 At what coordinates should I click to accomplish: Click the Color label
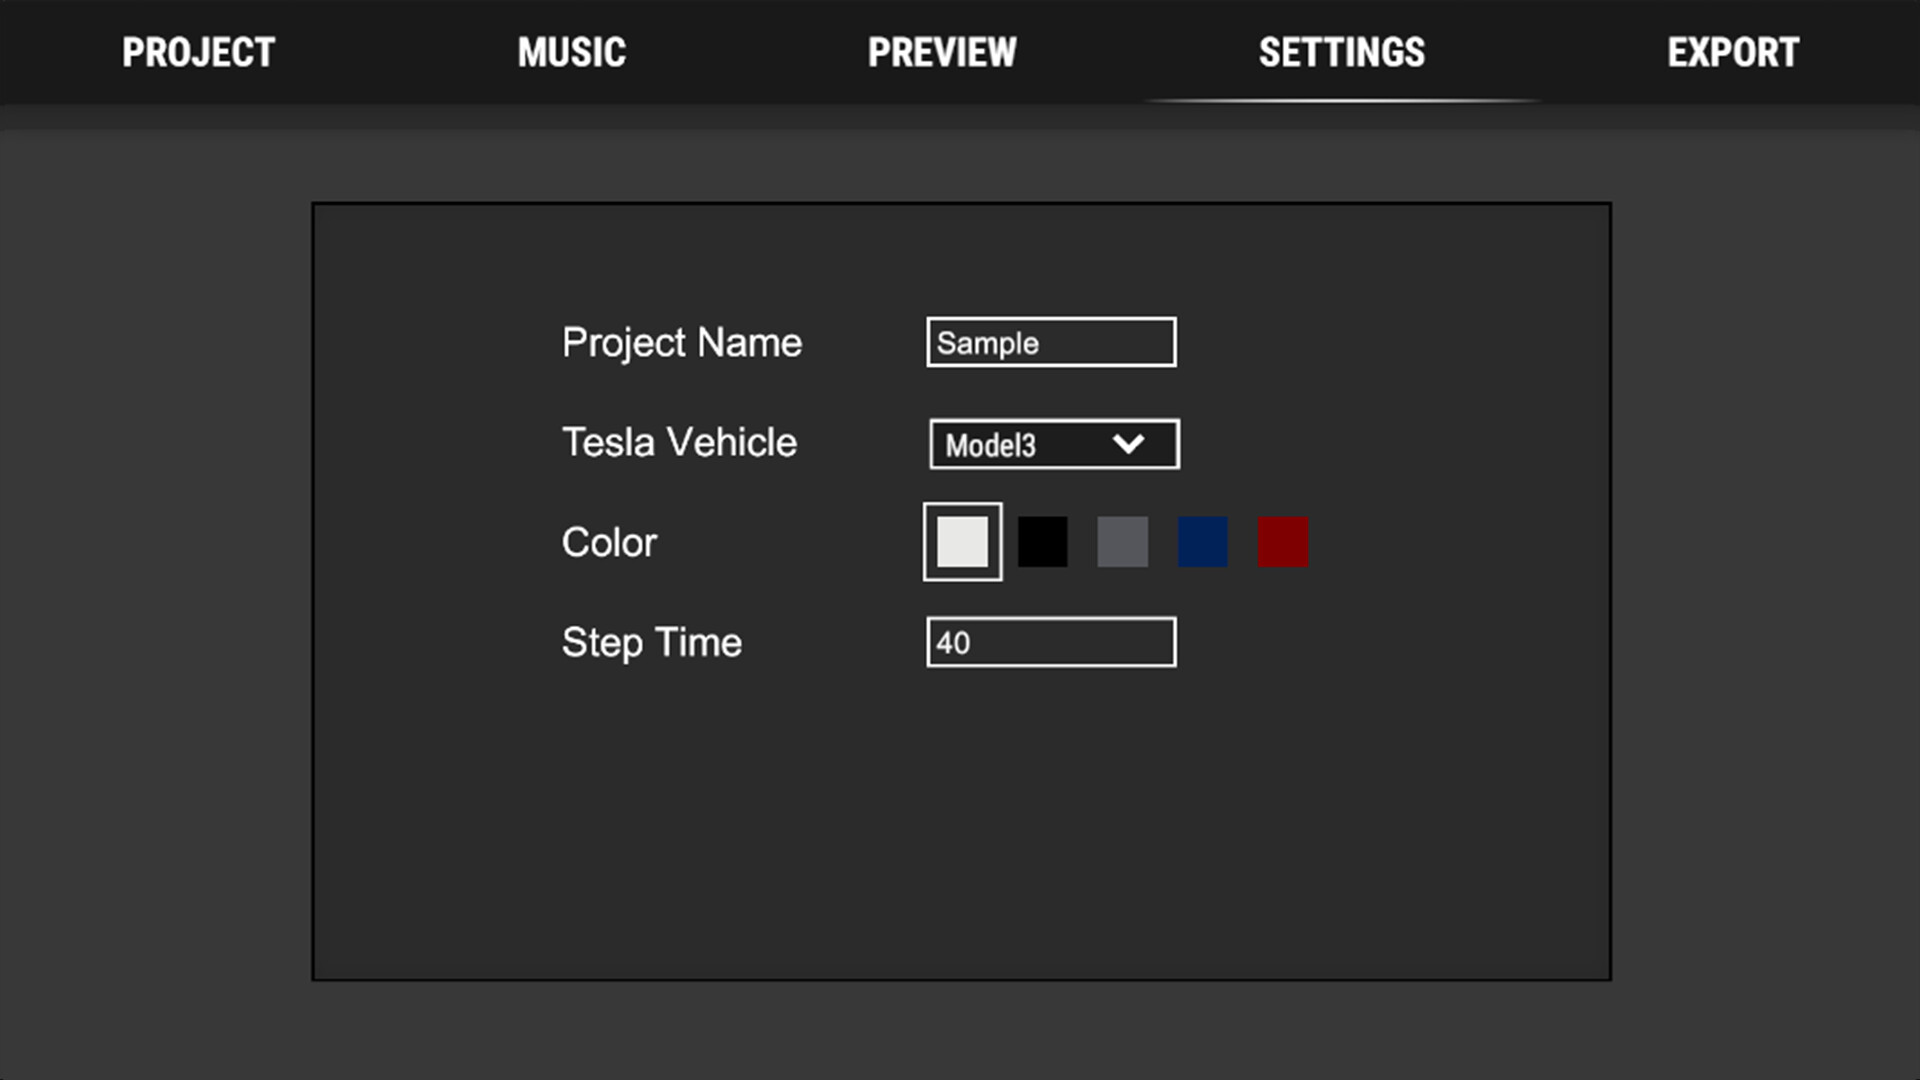[x=609, y=542]
